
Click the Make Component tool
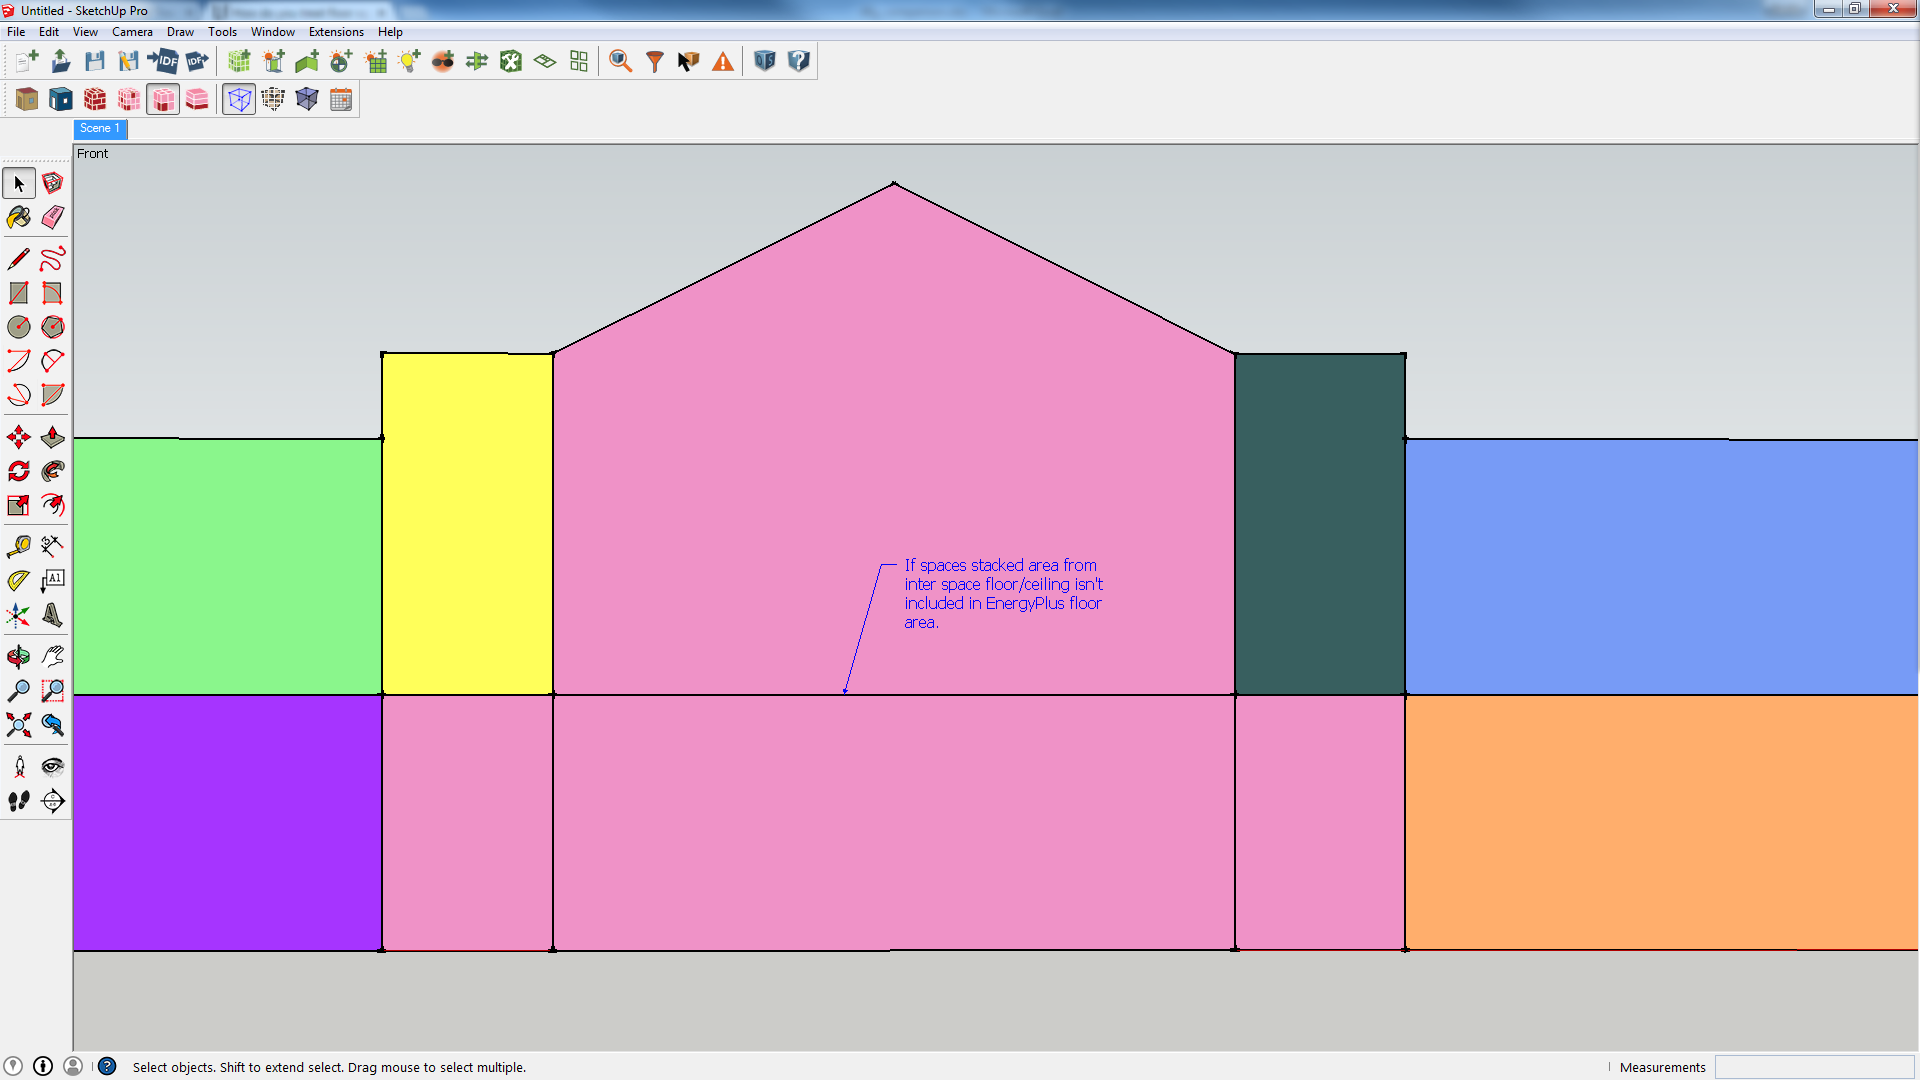(x=53, y=184)
